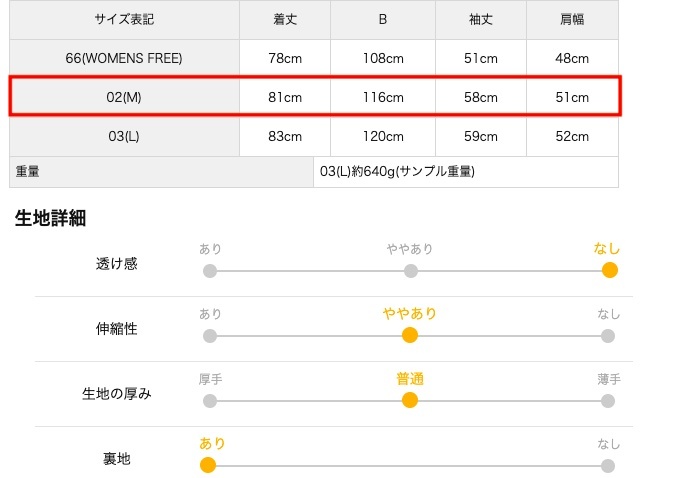Select the 裏地 'あり' orange dot
This screenshot has height=478, width=691.
[208, 465]
